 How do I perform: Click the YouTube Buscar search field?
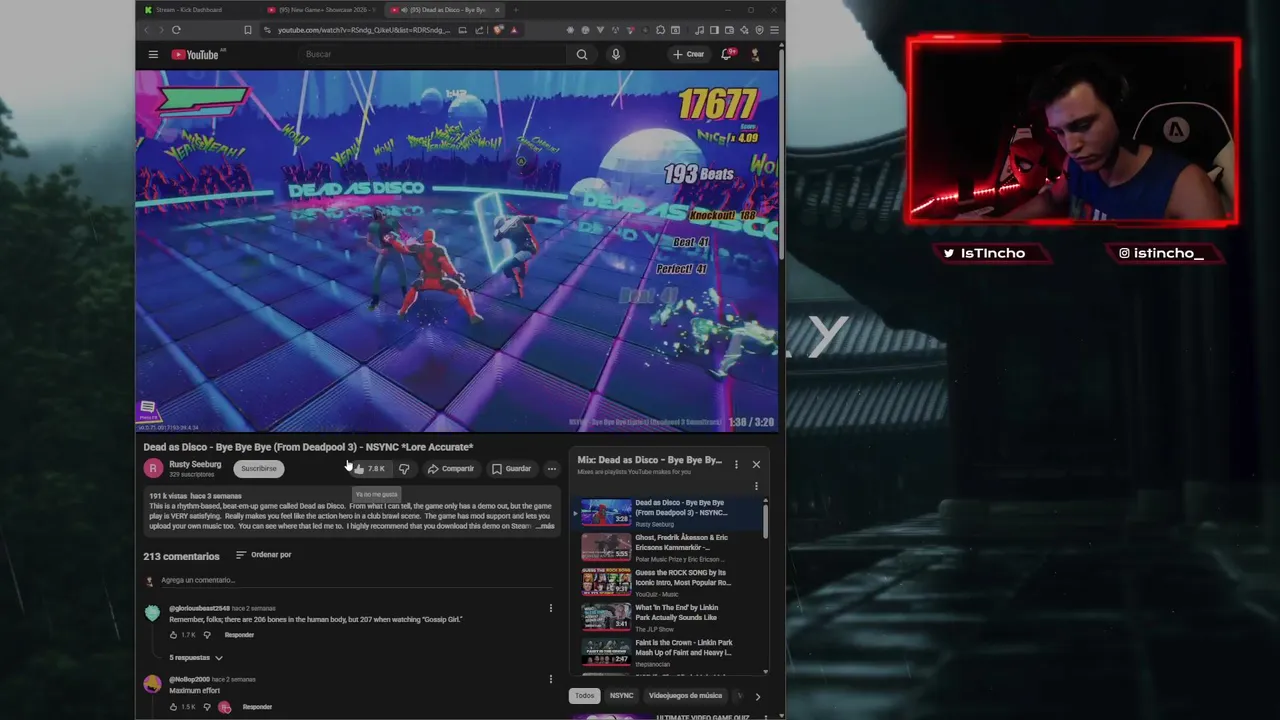pos(434,54)
